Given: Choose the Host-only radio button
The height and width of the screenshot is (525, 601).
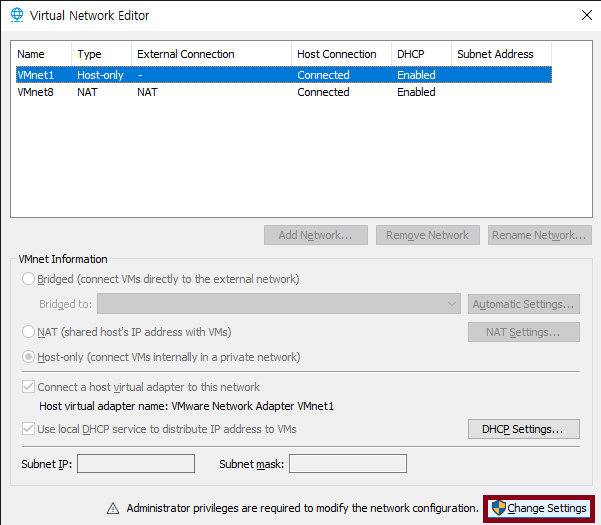Looking at the screenshot, I should [x=28, y=357].
